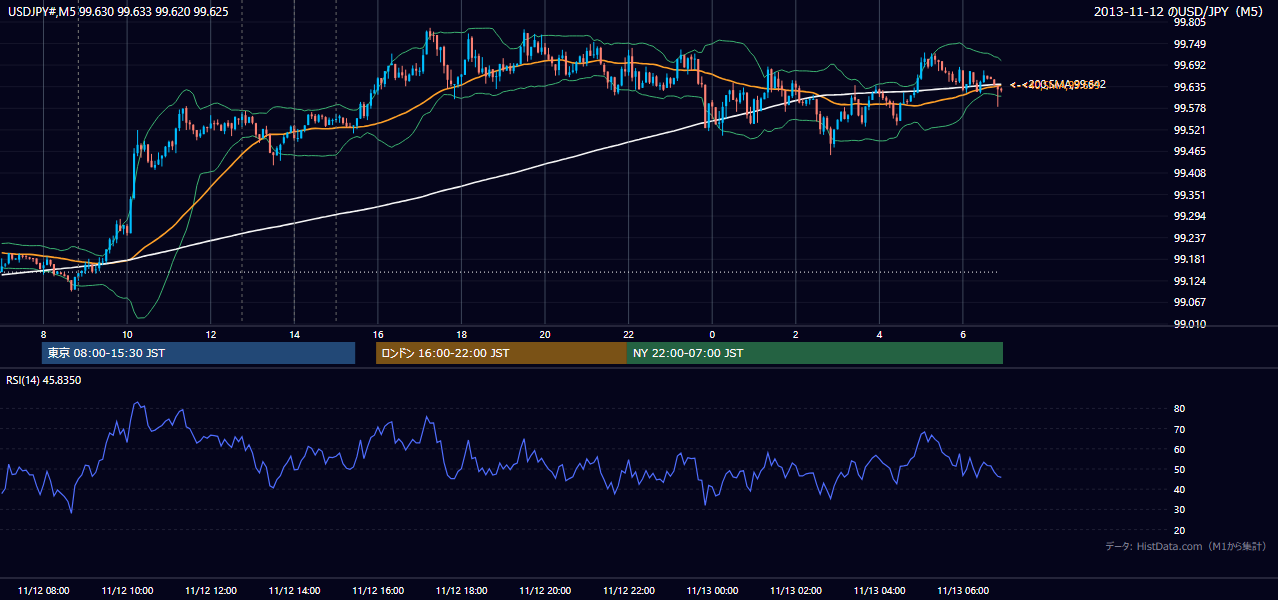Click the データ: HistData.com source credit
The image size is (1278, 600).
point(1186,546)
